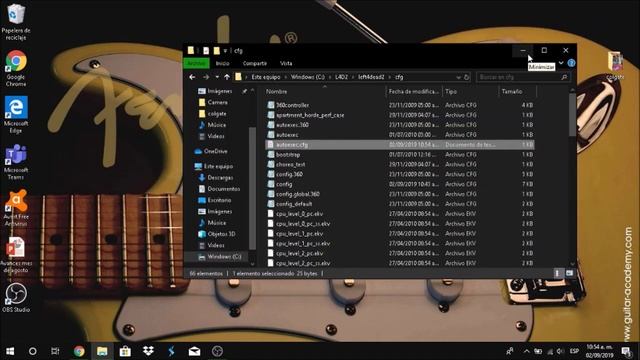640x360 pixels.
Task: Go up one folder level arrow
Action: pyautogui.click(x=227, y=77)
